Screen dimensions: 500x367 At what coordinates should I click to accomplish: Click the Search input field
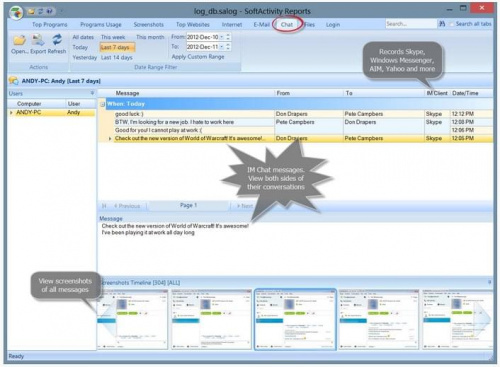tap(411, 24)
